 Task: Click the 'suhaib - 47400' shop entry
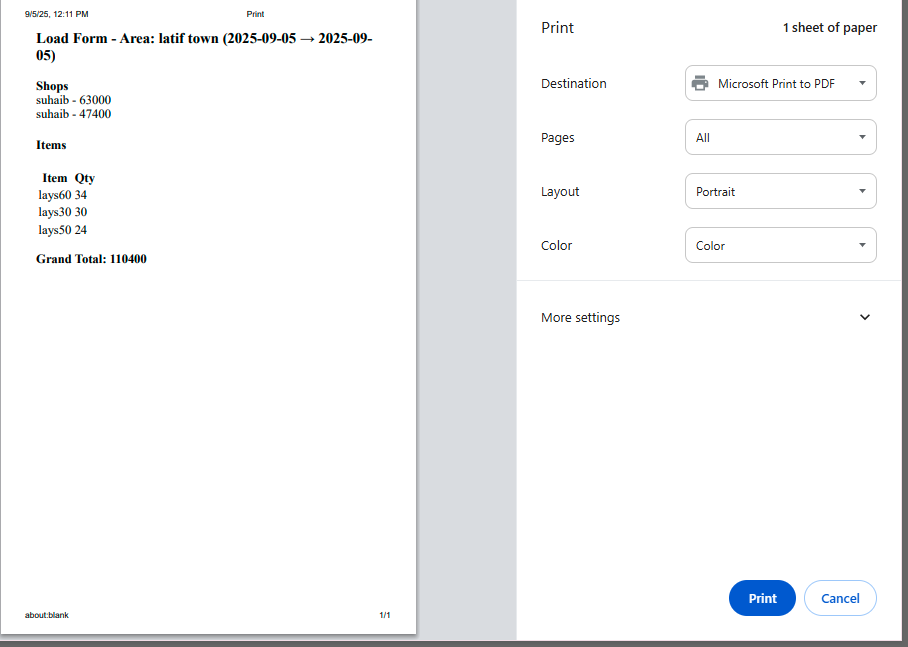point(73,114)
